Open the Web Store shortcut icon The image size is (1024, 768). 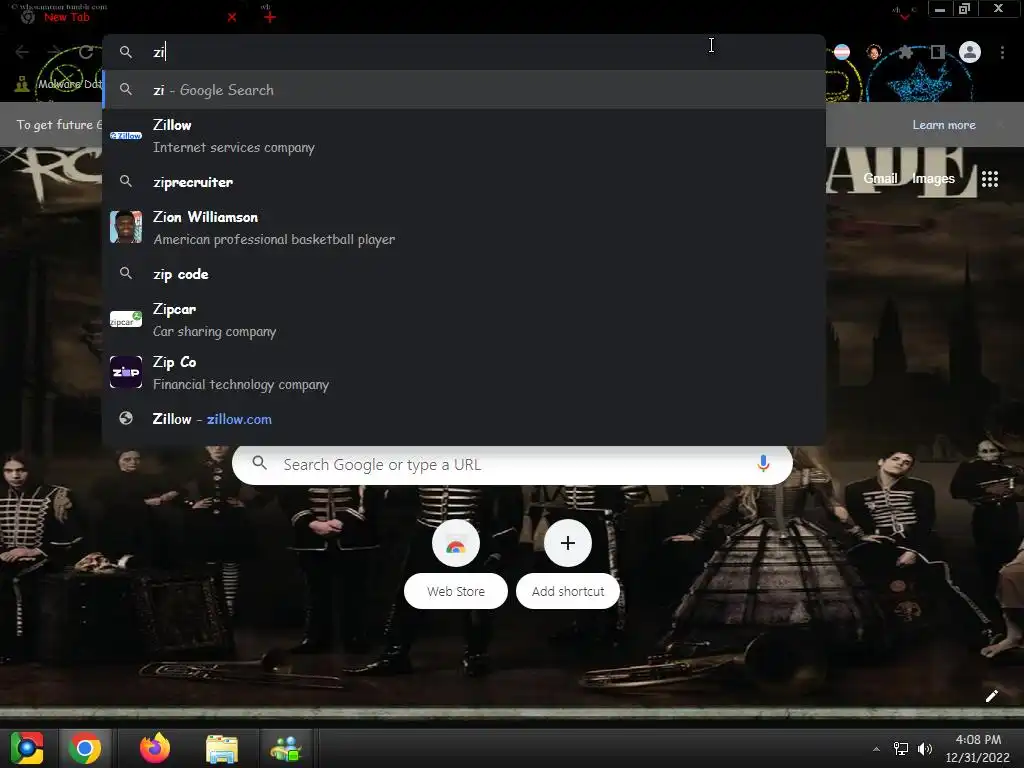(x=456, y=543)
